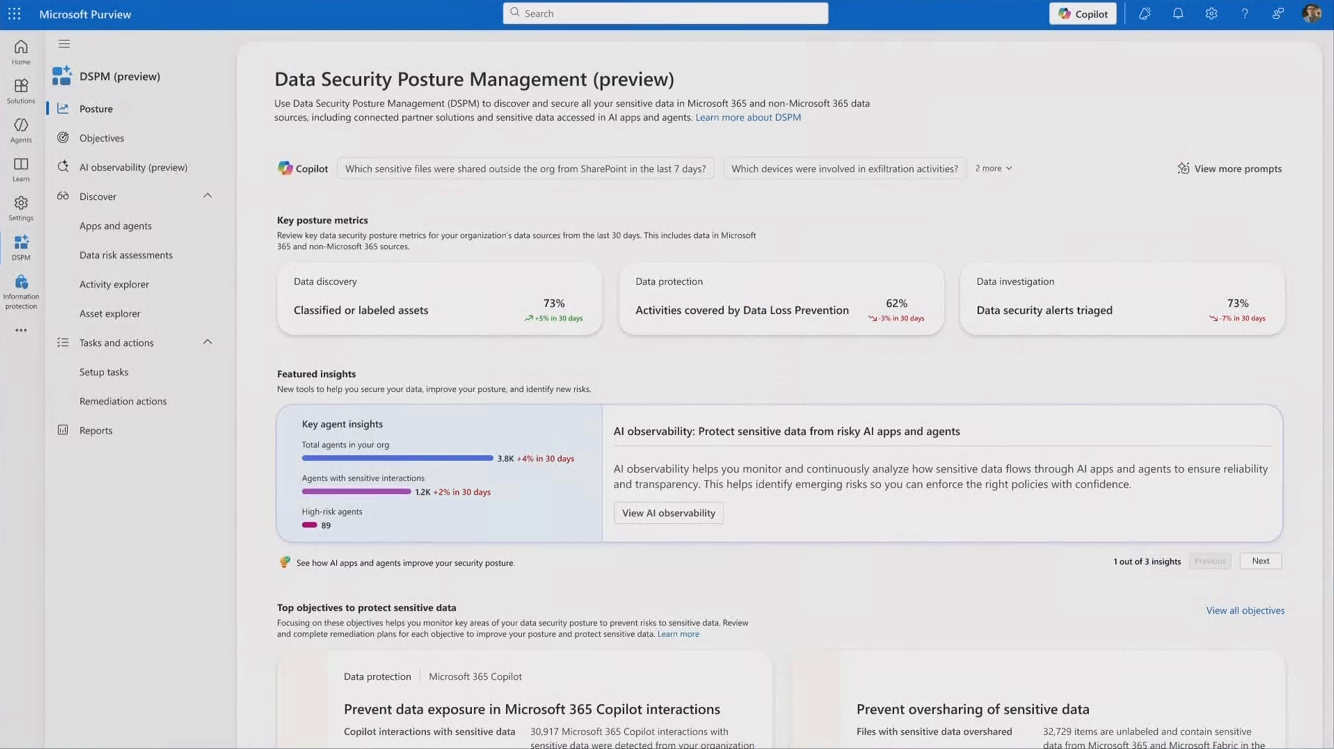Collapse navigation with hamburger icon
Screen dimensions: 1334x749
(x=64, y=44)
